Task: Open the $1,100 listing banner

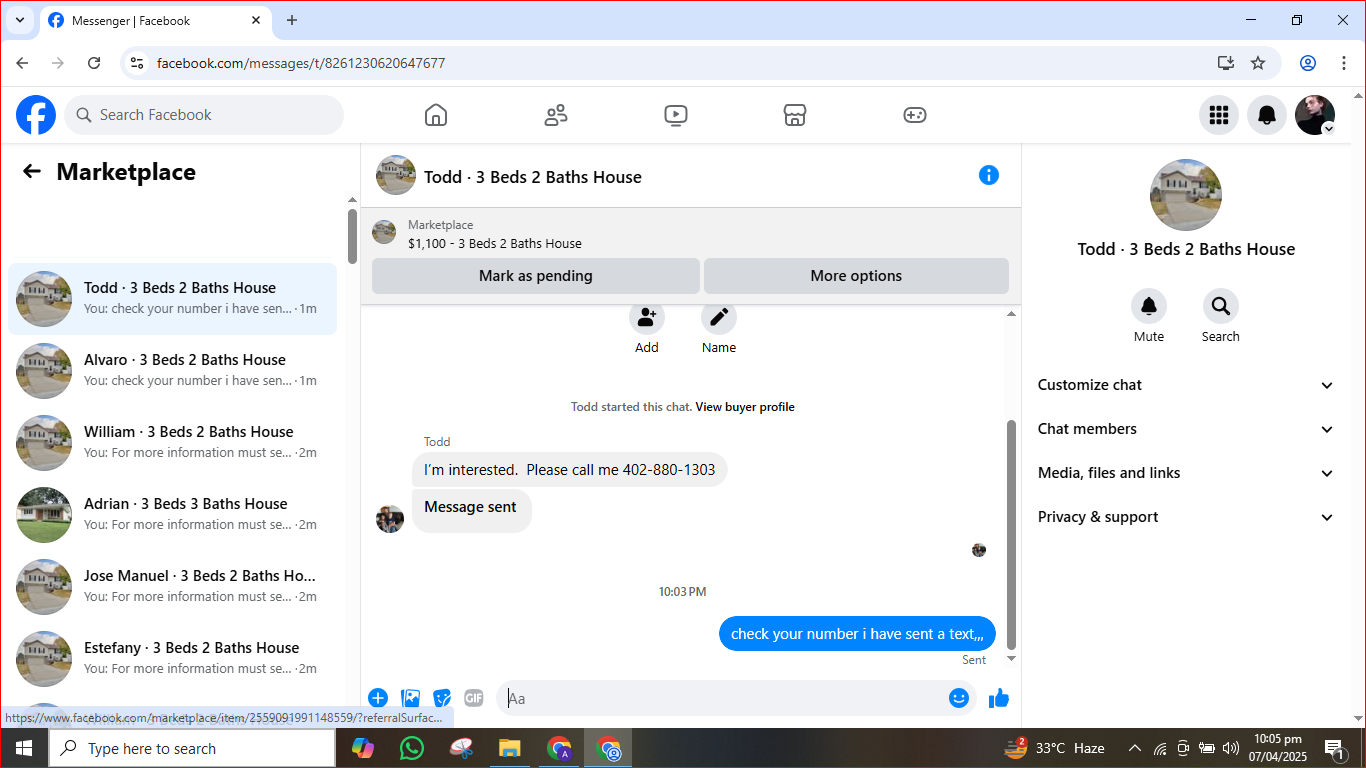Action: (690, 234)
